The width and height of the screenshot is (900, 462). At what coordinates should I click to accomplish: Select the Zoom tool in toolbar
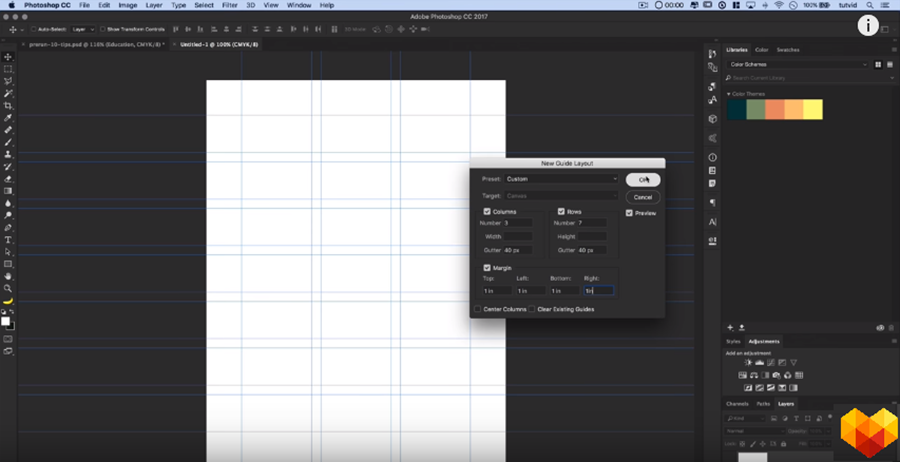tap(8, 288)
